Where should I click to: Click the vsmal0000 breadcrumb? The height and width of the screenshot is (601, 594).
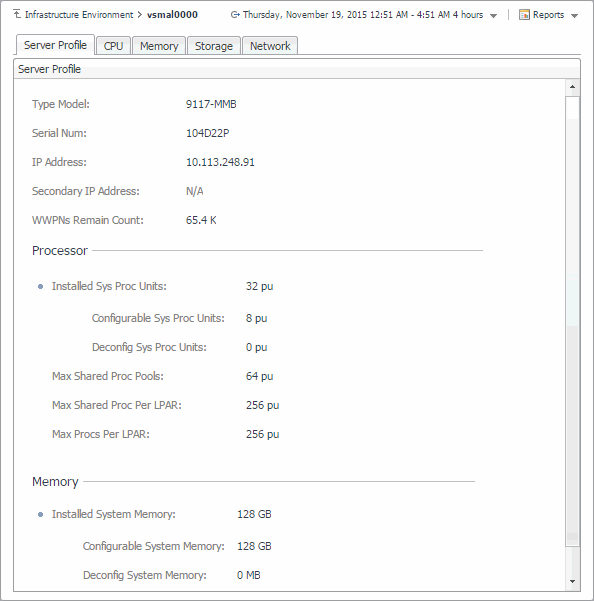172,15
